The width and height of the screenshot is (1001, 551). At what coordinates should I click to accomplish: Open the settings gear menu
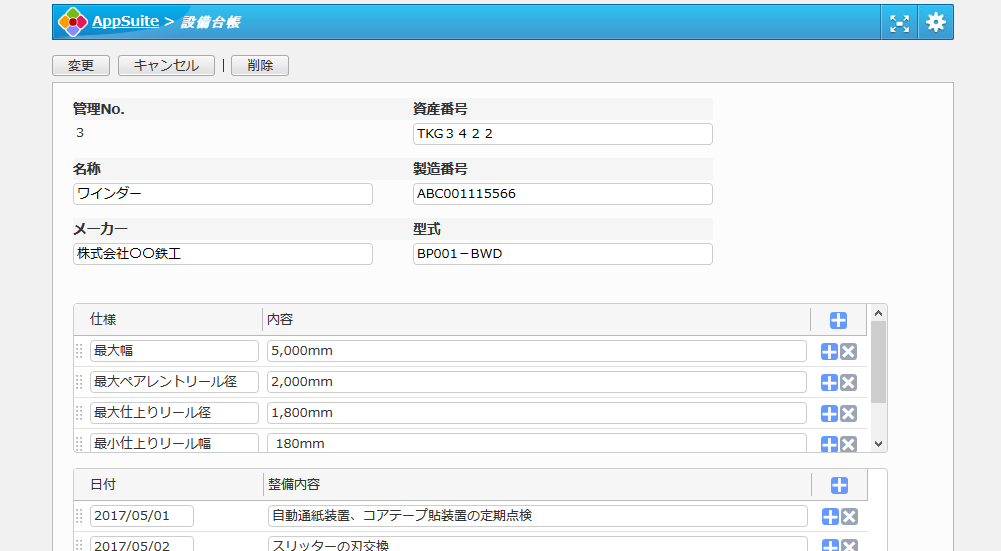point(935,22)
